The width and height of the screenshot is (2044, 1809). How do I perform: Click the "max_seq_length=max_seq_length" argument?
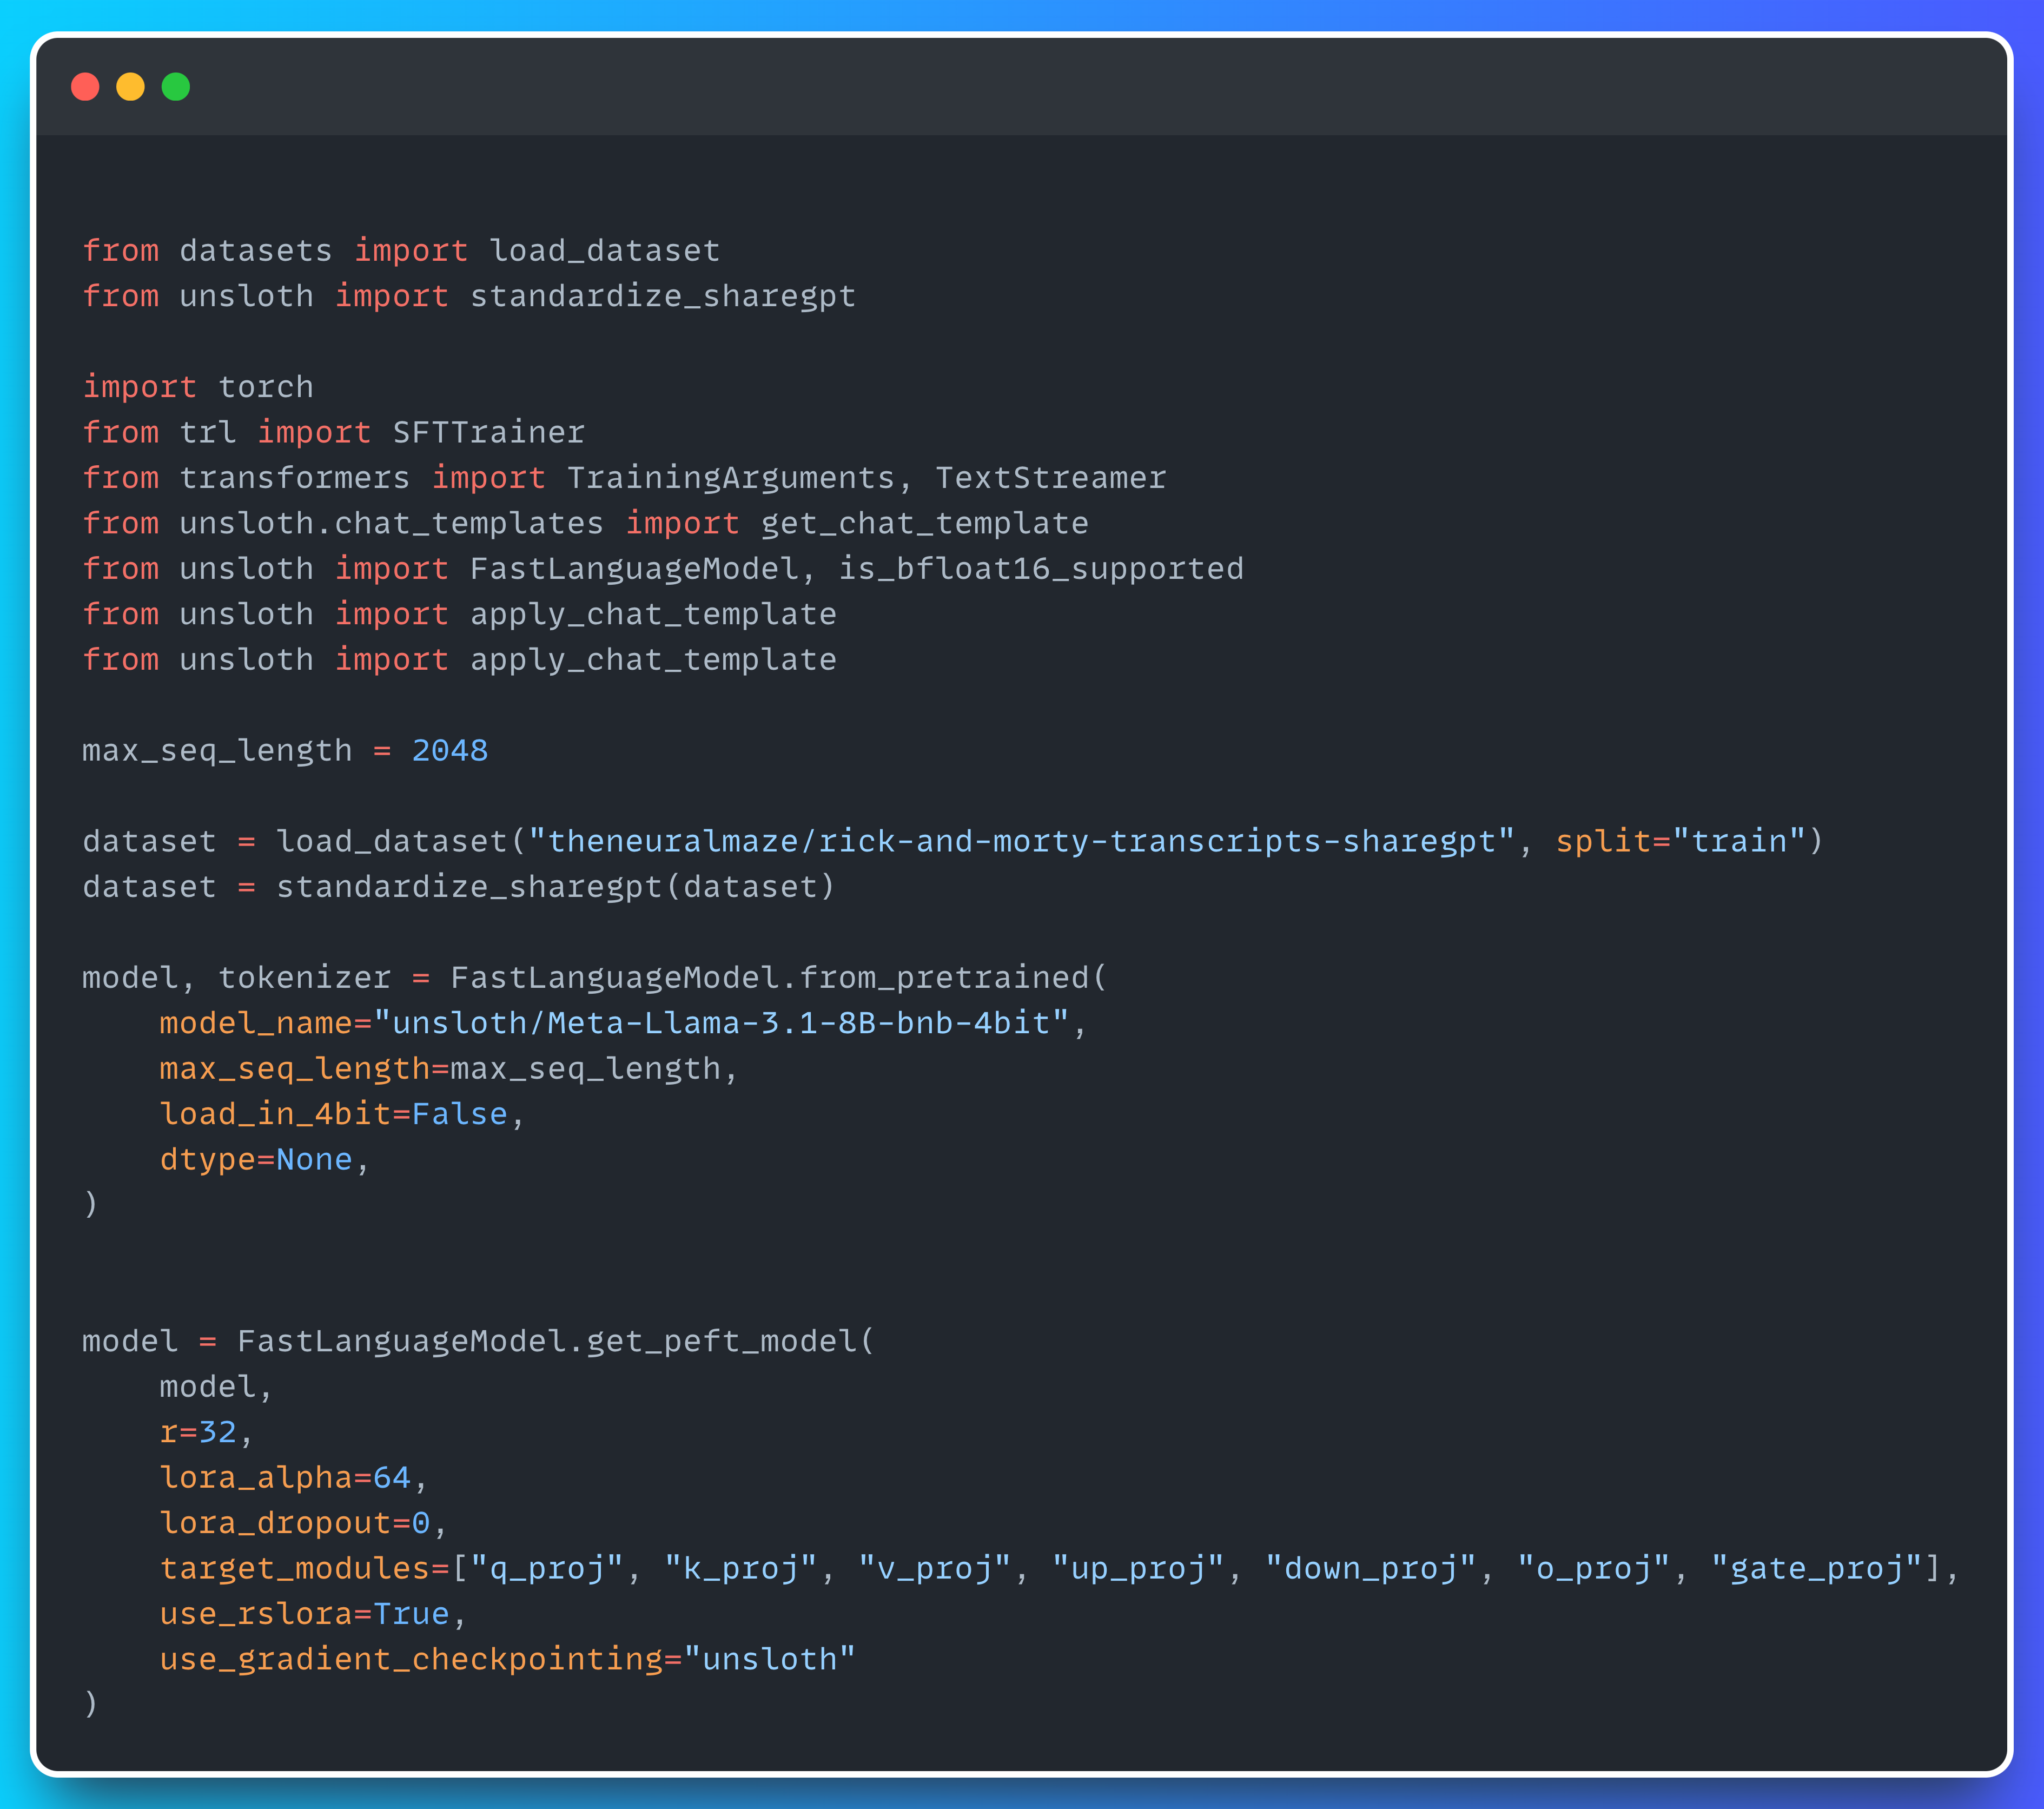(x=441, y=1069)
